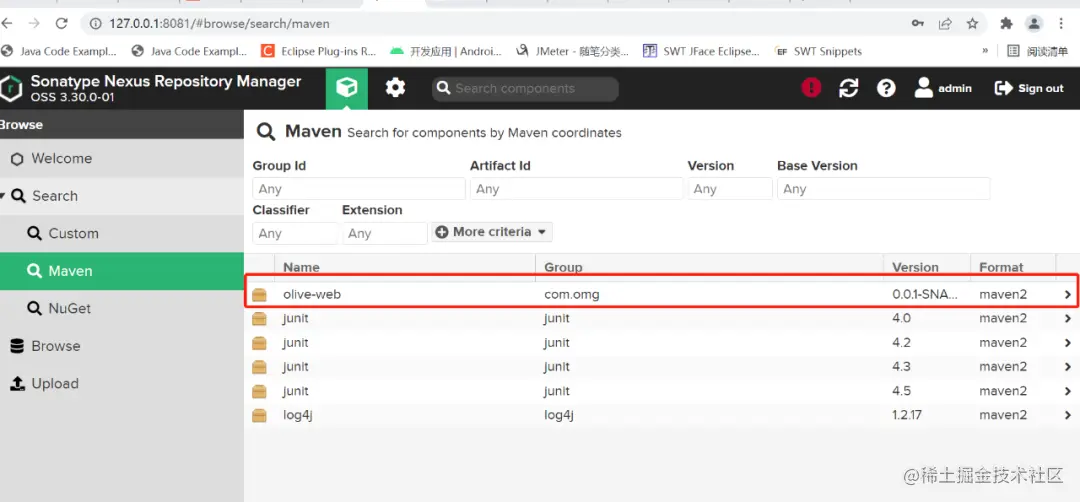Click the Group Id input field
Image resolution: width=1080 pixels, height=502 pixels.
(x=359, y=189)
